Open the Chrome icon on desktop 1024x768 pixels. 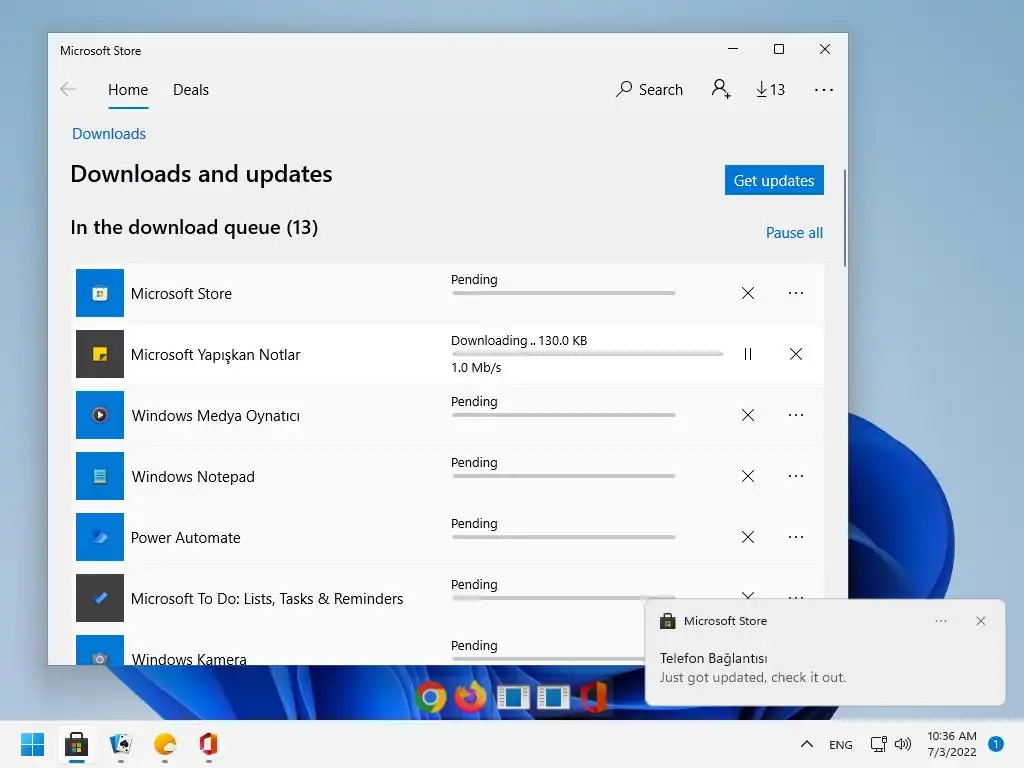pos(430,697)
